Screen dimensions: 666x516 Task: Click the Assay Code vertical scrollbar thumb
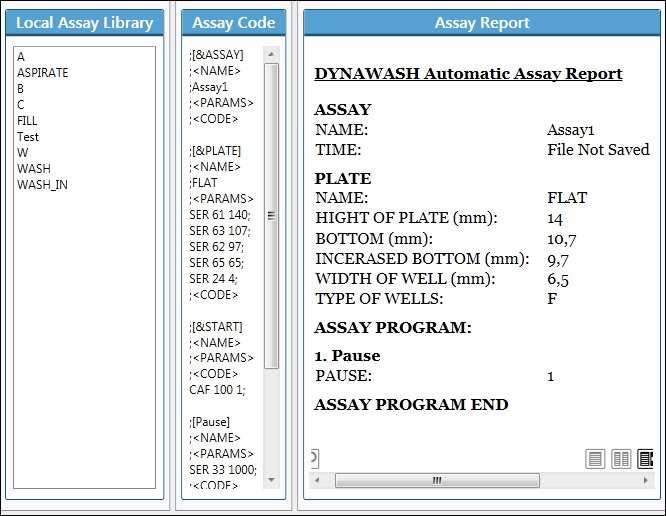click(271, 216)
